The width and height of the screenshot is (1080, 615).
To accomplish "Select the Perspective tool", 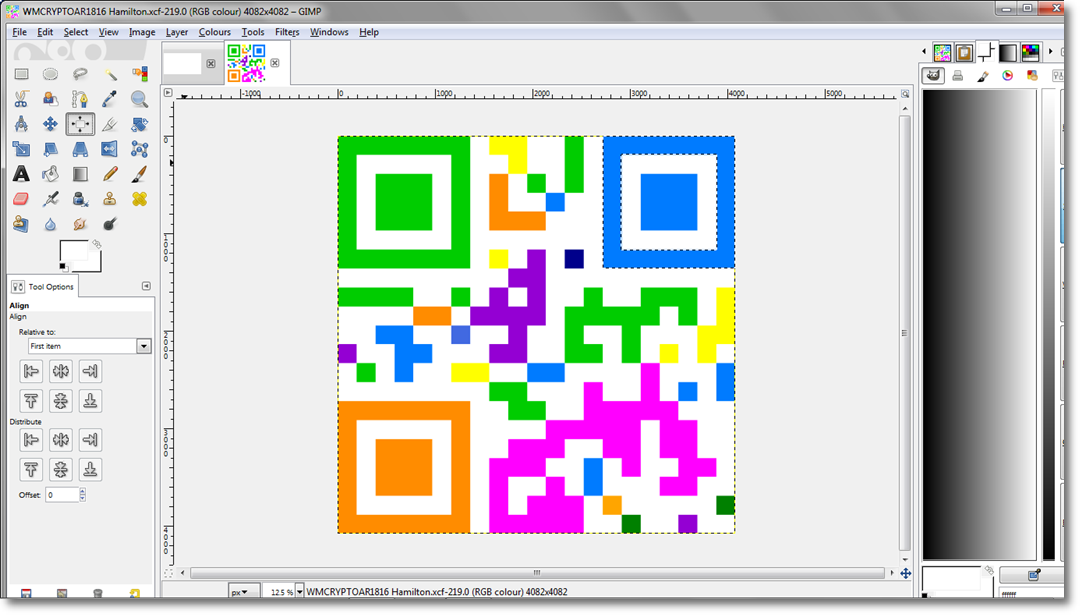I will pos(80,149).
